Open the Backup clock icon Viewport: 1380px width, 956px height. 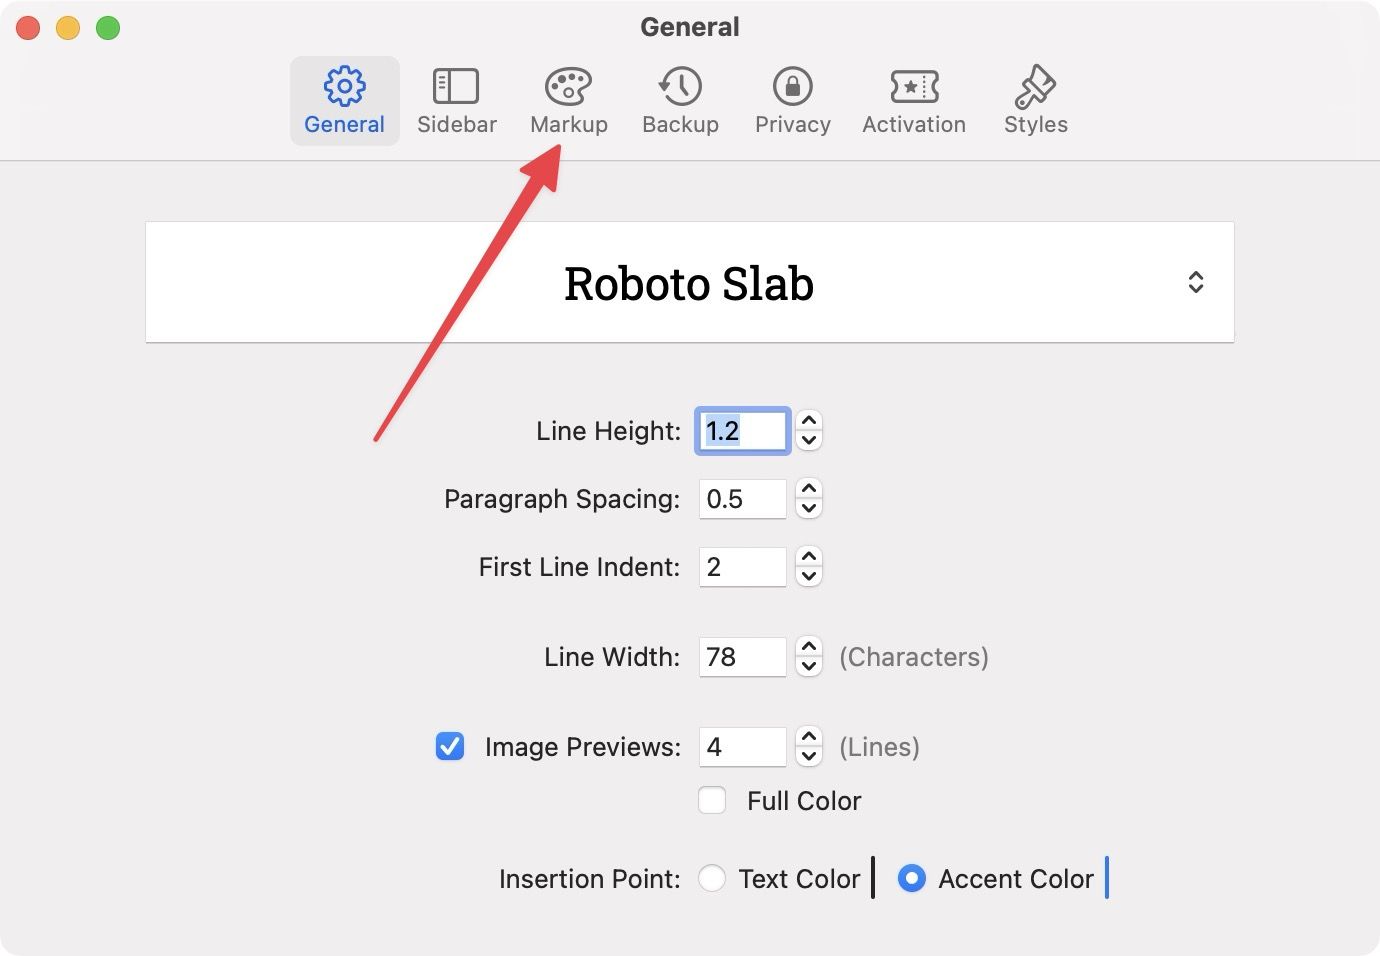coord(680,87)
